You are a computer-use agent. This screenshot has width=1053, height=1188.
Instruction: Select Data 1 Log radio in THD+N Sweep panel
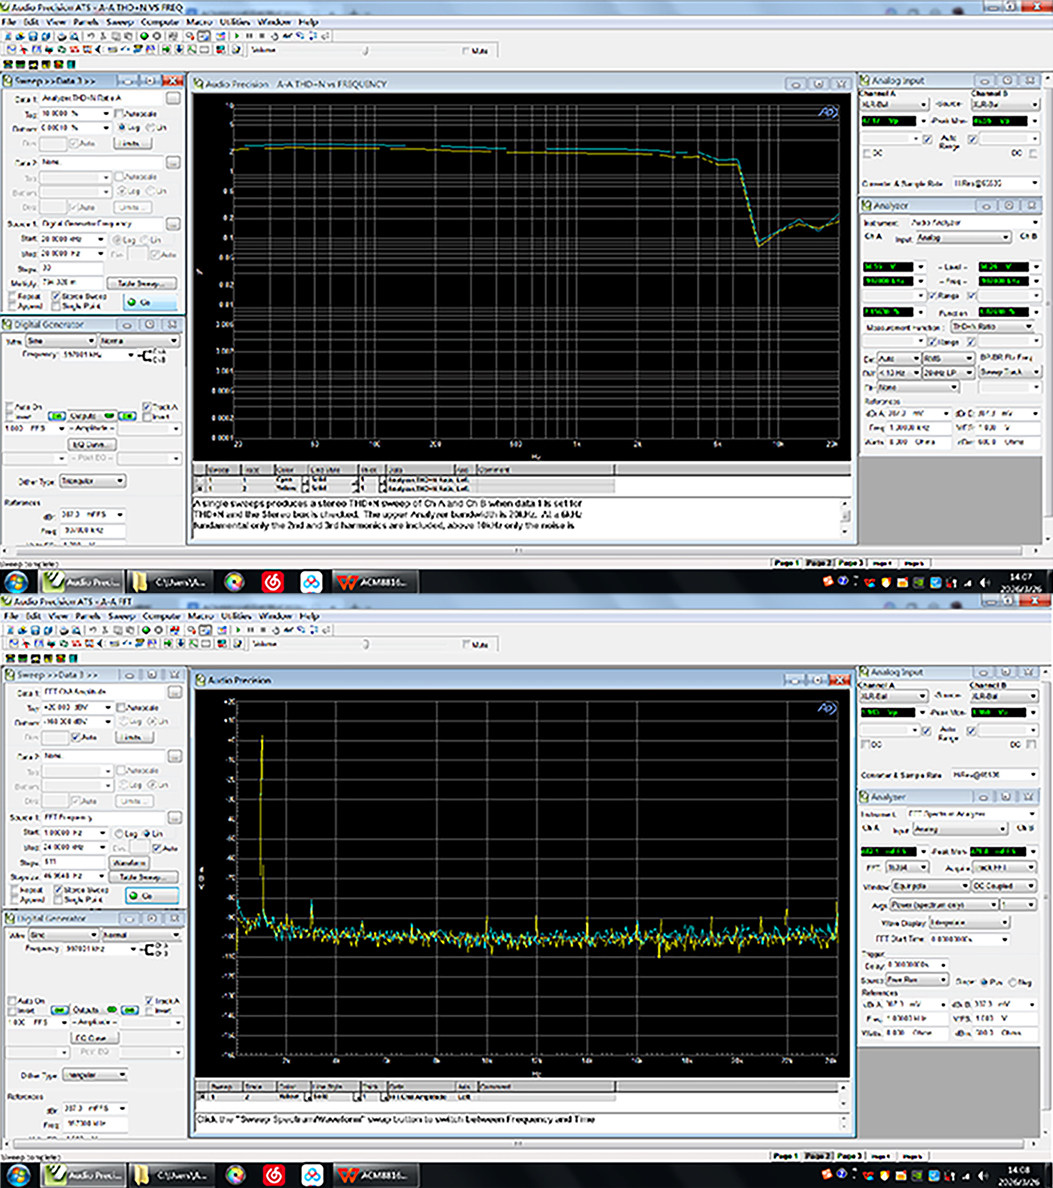coord(122,127)
